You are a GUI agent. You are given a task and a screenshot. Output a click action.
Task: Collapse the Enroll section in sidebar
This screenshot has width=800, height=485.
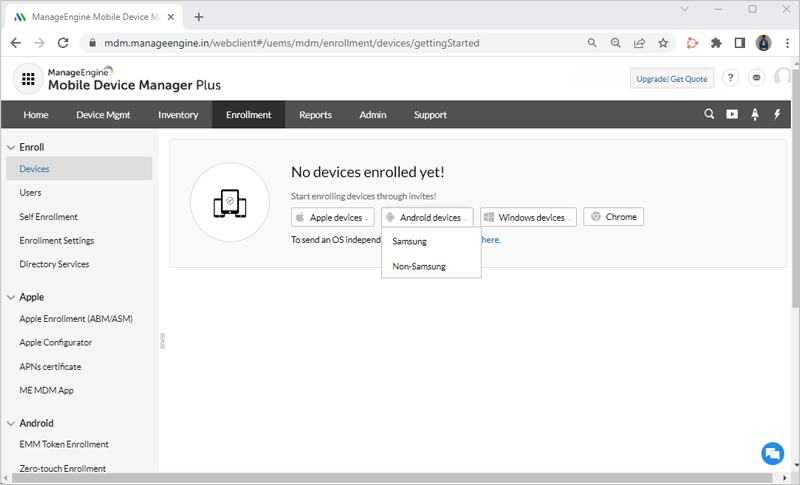point(11,147)
